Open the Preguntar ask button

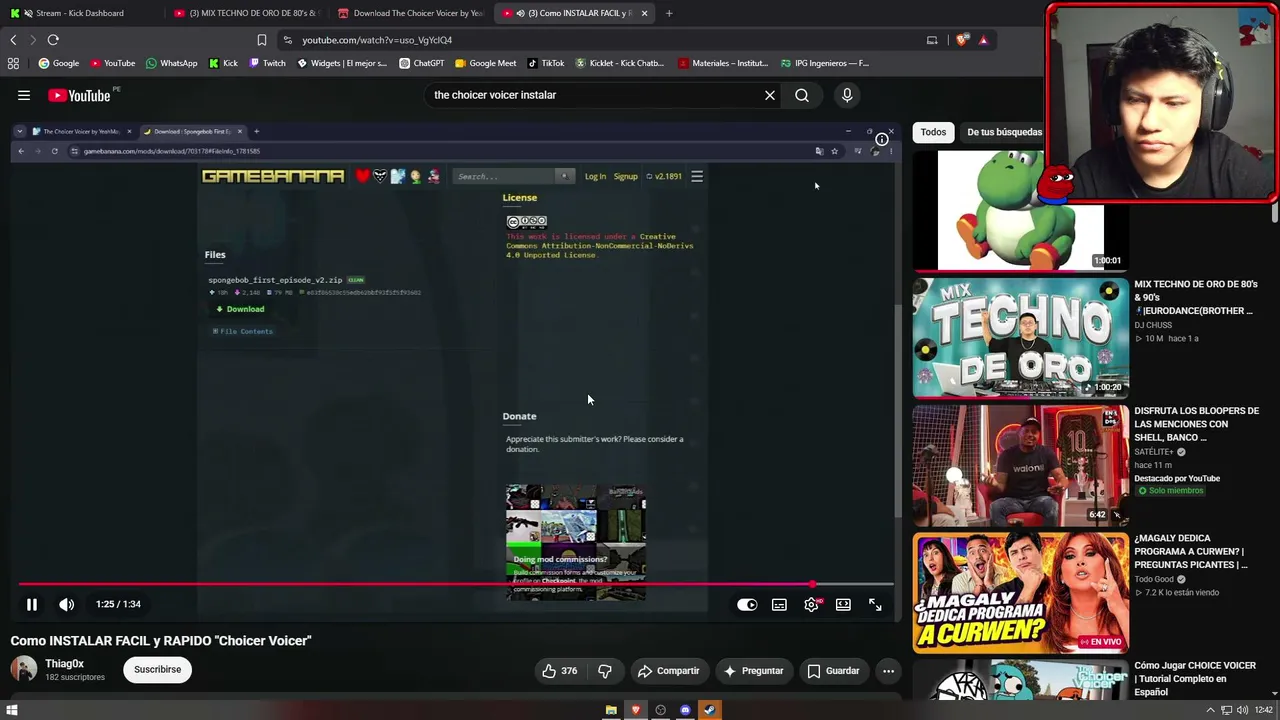753,671
